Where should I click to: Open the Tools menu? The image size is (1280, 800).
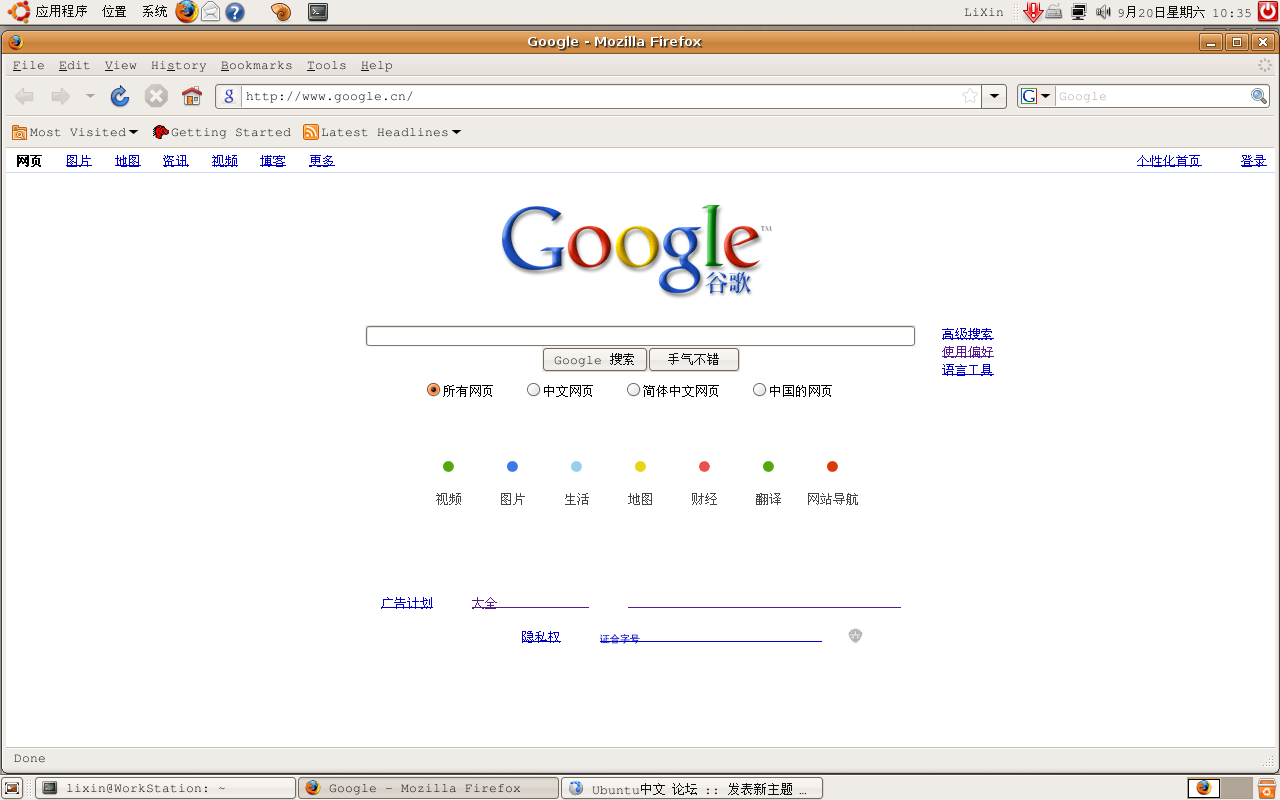point(326,65)
